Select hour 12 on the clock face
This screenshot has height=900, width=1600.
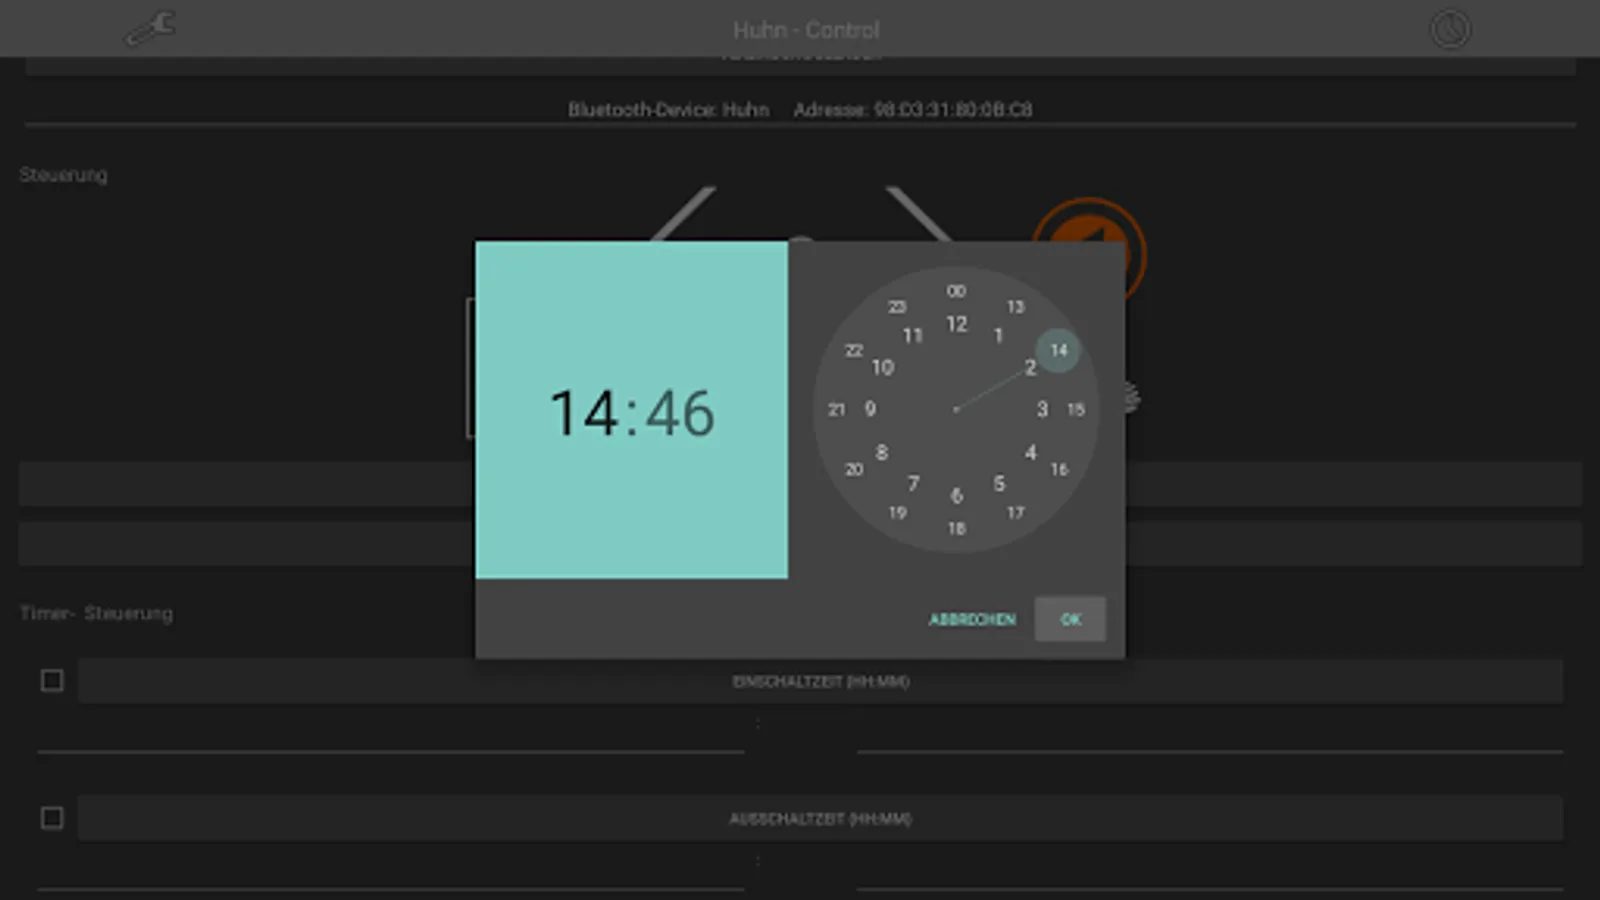(957, 325)
